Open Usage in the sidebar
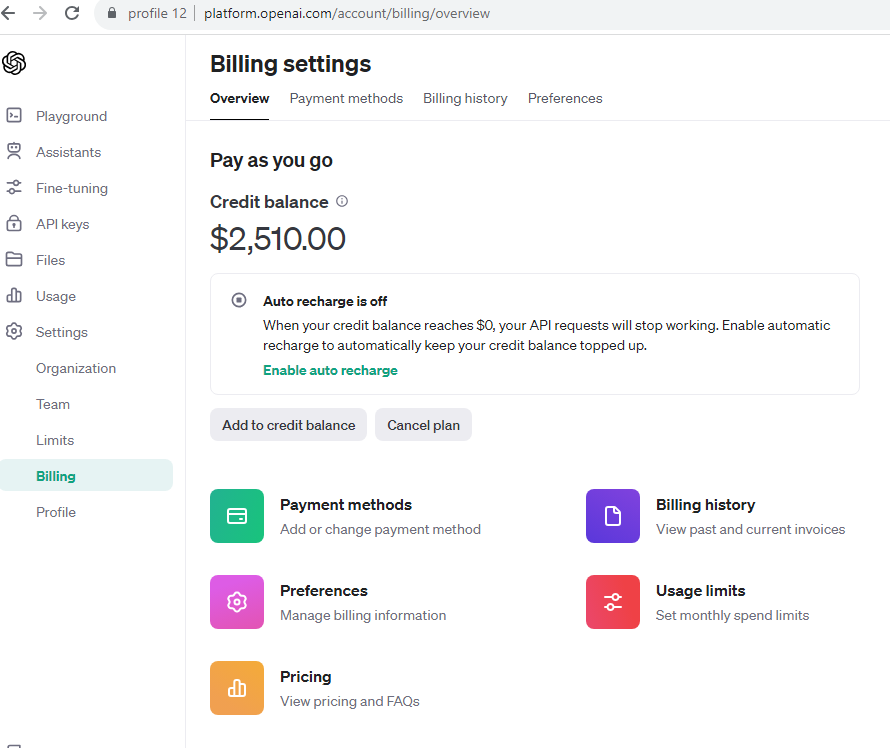 click(56, 296)
